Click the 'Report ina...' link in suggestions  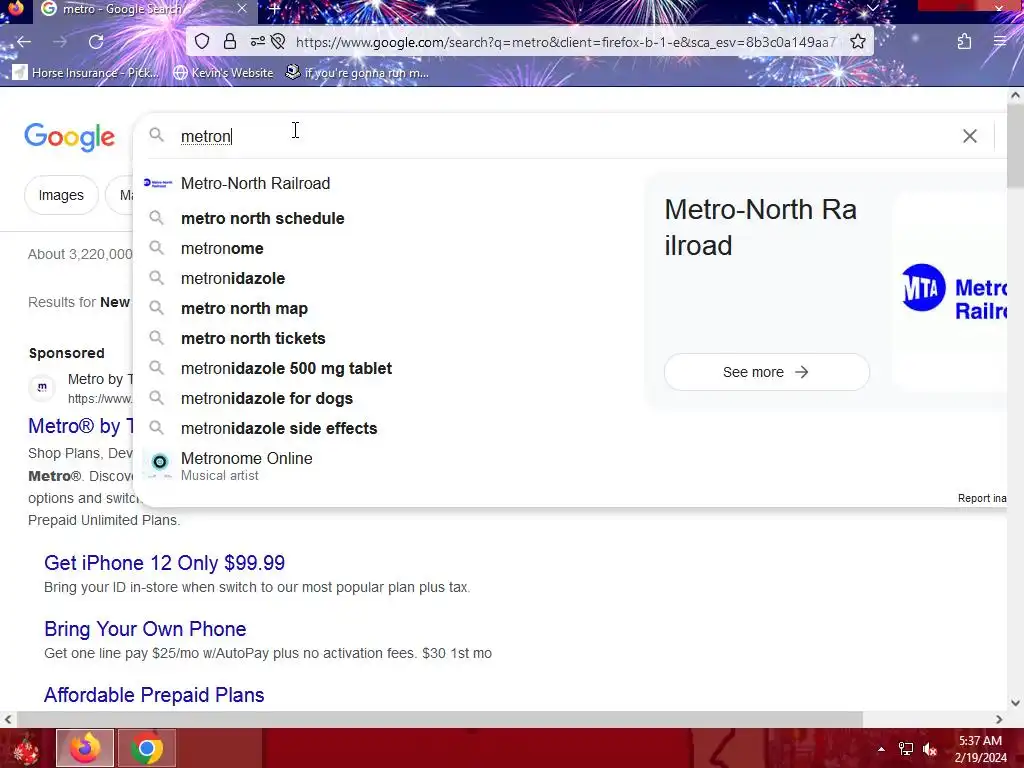click(x=982, y=498)
